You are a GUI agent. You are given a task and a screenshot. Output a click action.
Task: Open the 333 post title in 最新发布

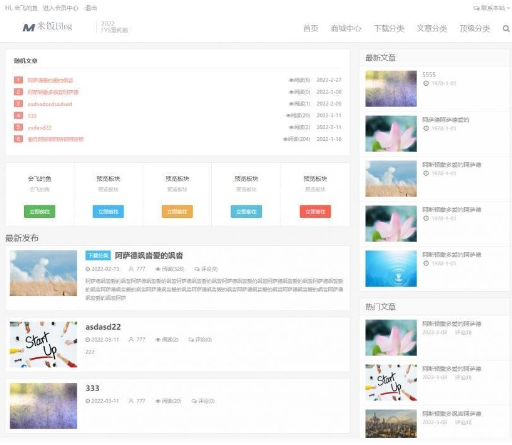92,388
